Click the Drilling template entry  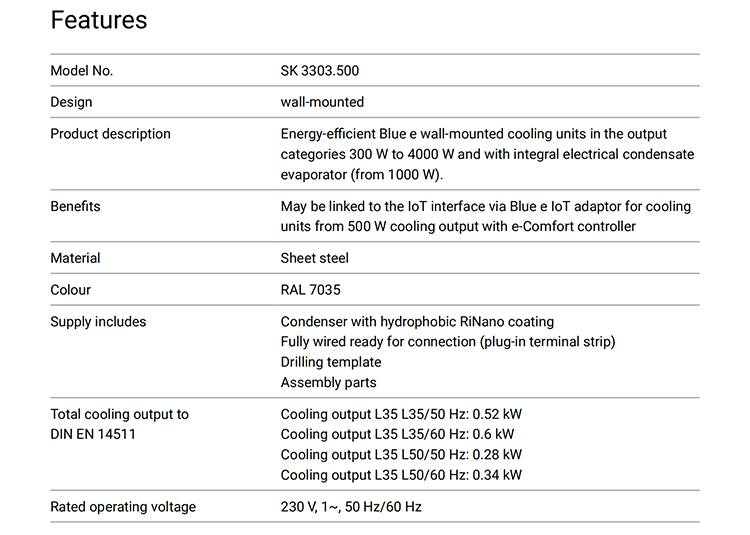[x=331, y=362]
